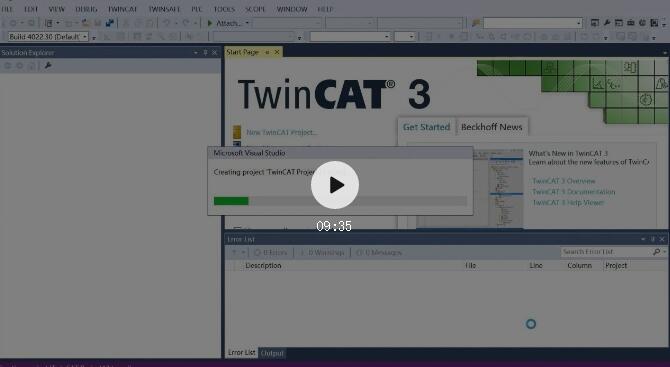This screenshot has width=670, height=367.
Task: Click the magnifier icon in Search Error List
Action: click(x=656, y=252)
